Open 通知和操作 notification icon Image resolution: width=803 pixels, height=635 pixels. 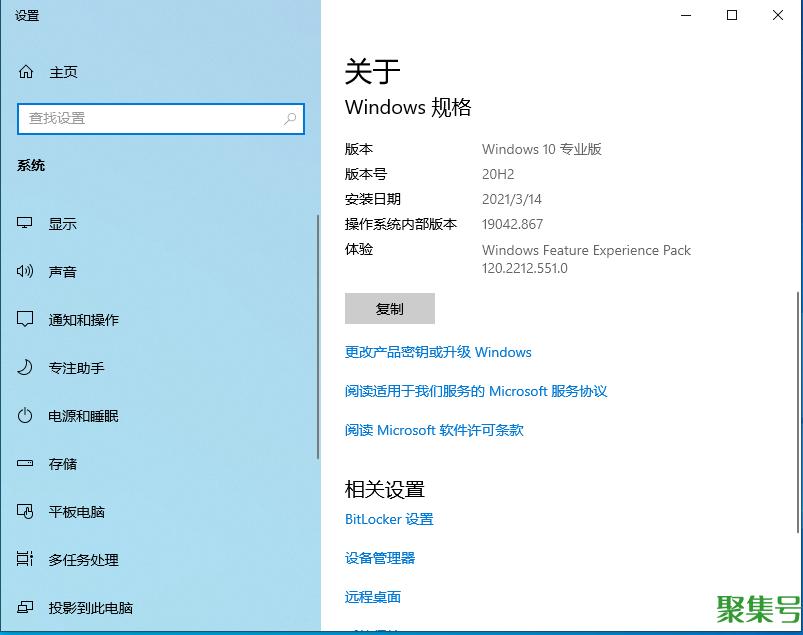tap(26, 320)
